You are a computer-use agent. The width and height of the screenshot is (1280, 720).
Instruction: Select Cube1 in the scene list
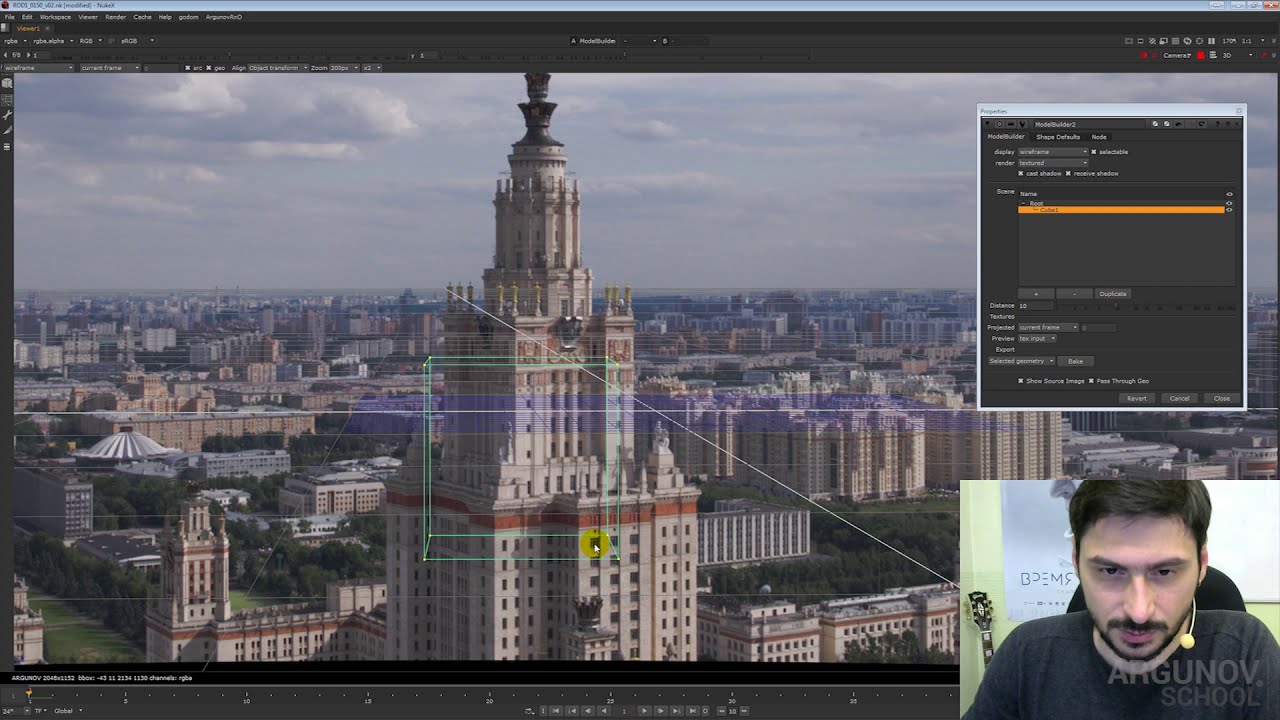click(x=1121, y=210)
